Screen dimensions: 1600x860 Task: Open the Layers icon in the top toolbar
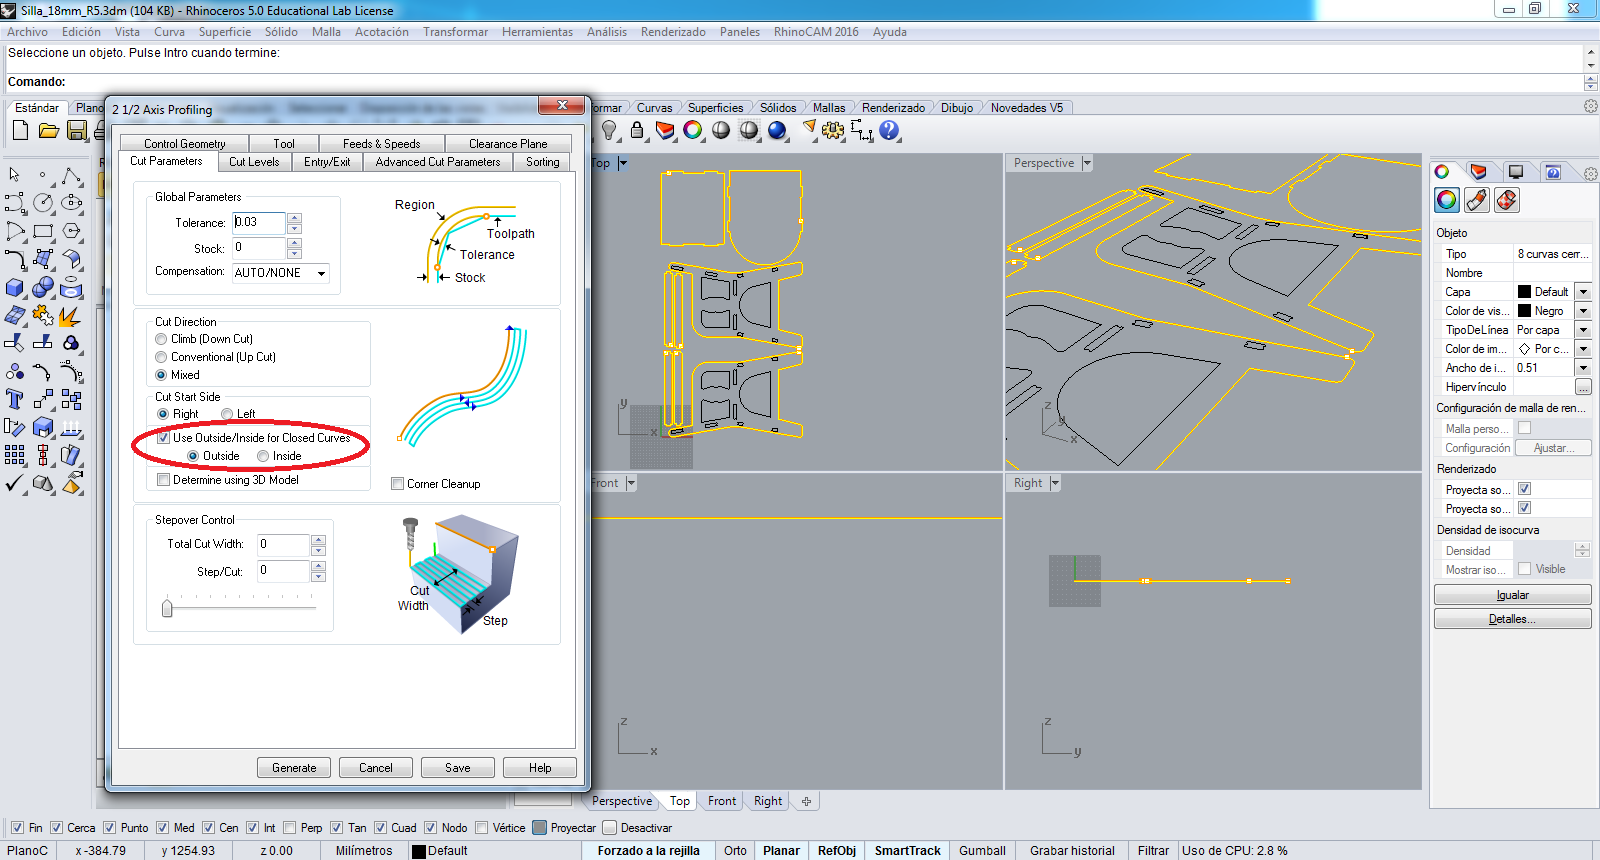[665, 130]
